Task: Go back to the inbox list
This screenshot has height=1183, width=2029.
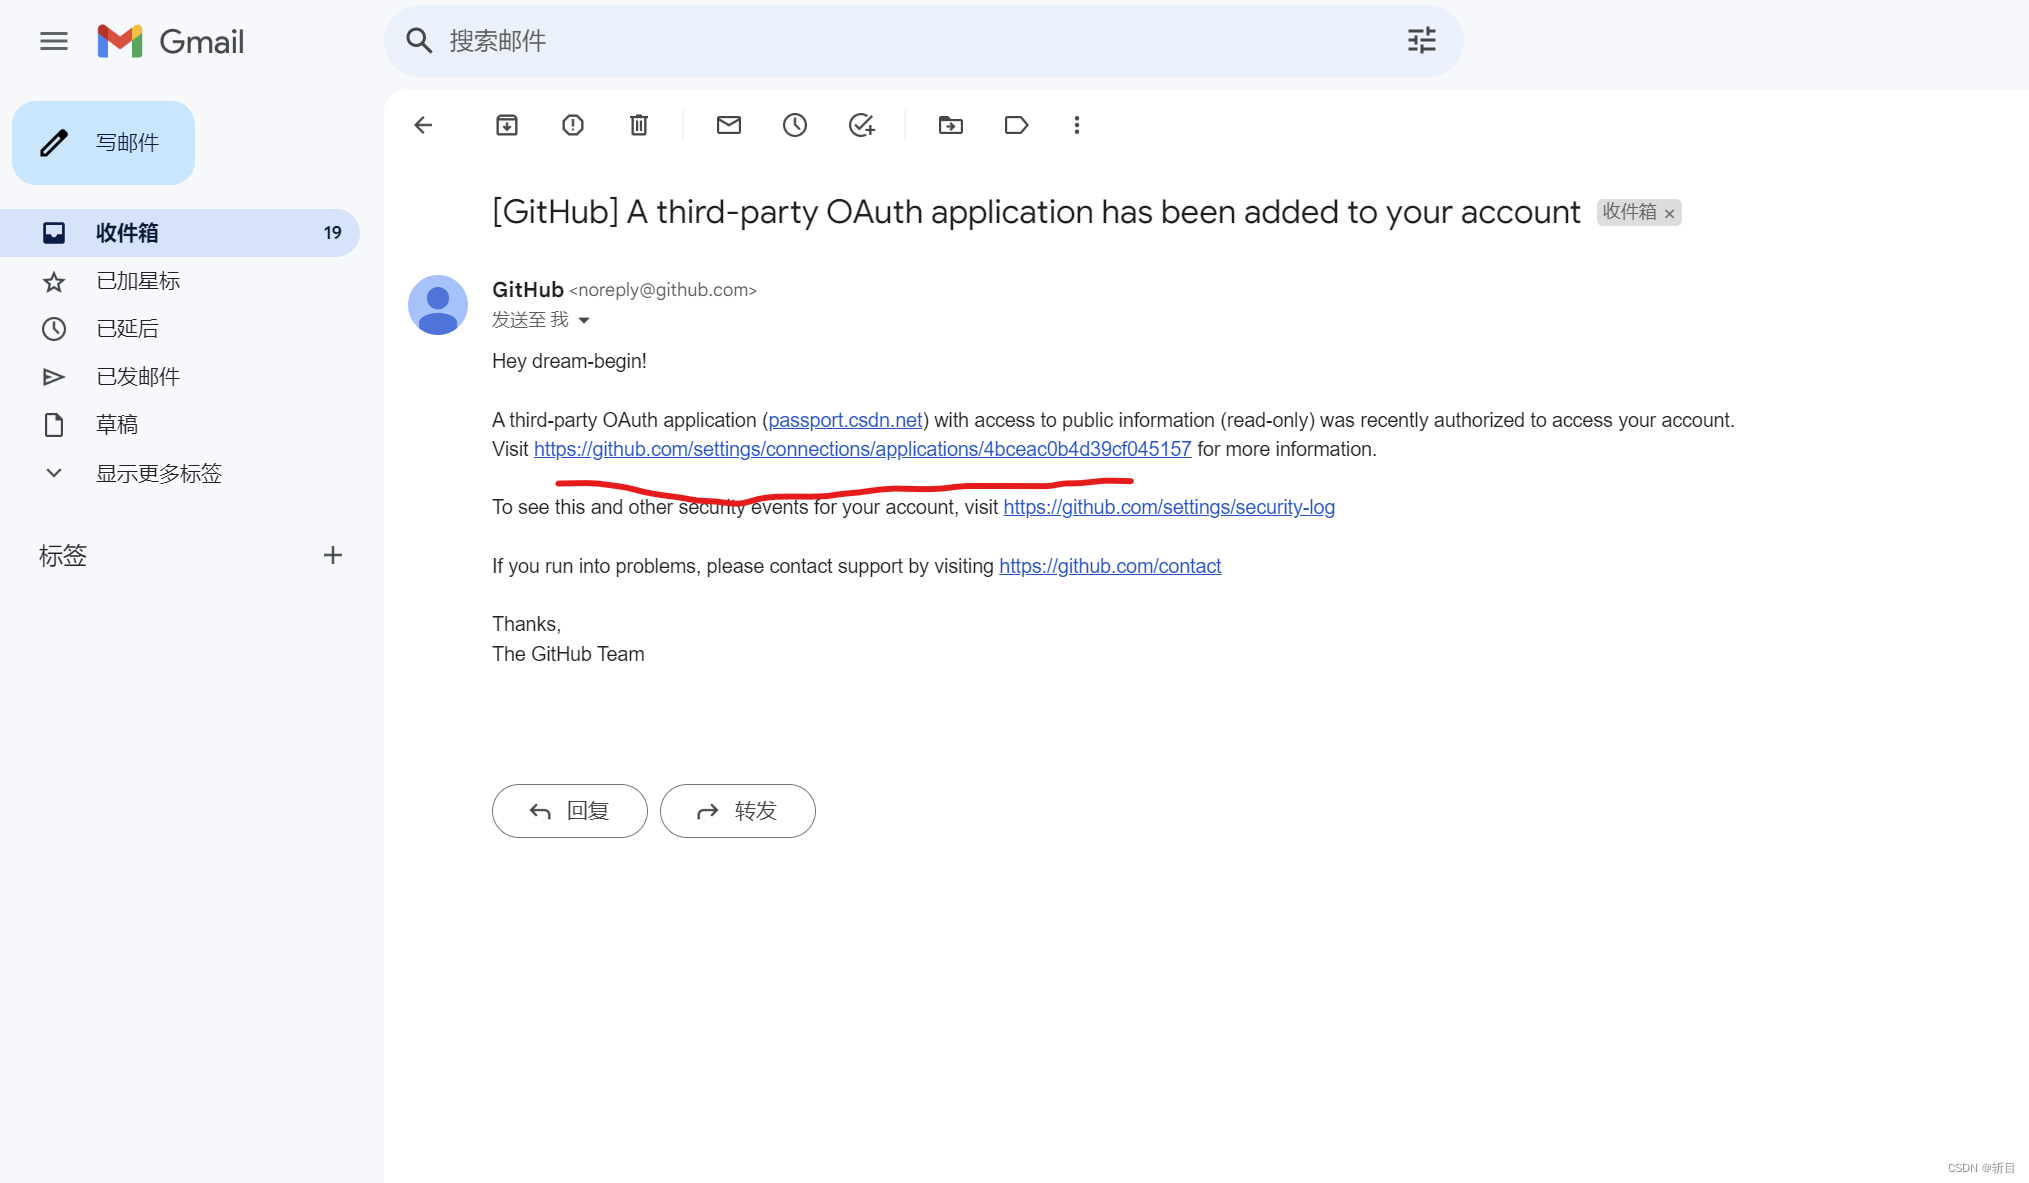Action: [x=423, y=125]
